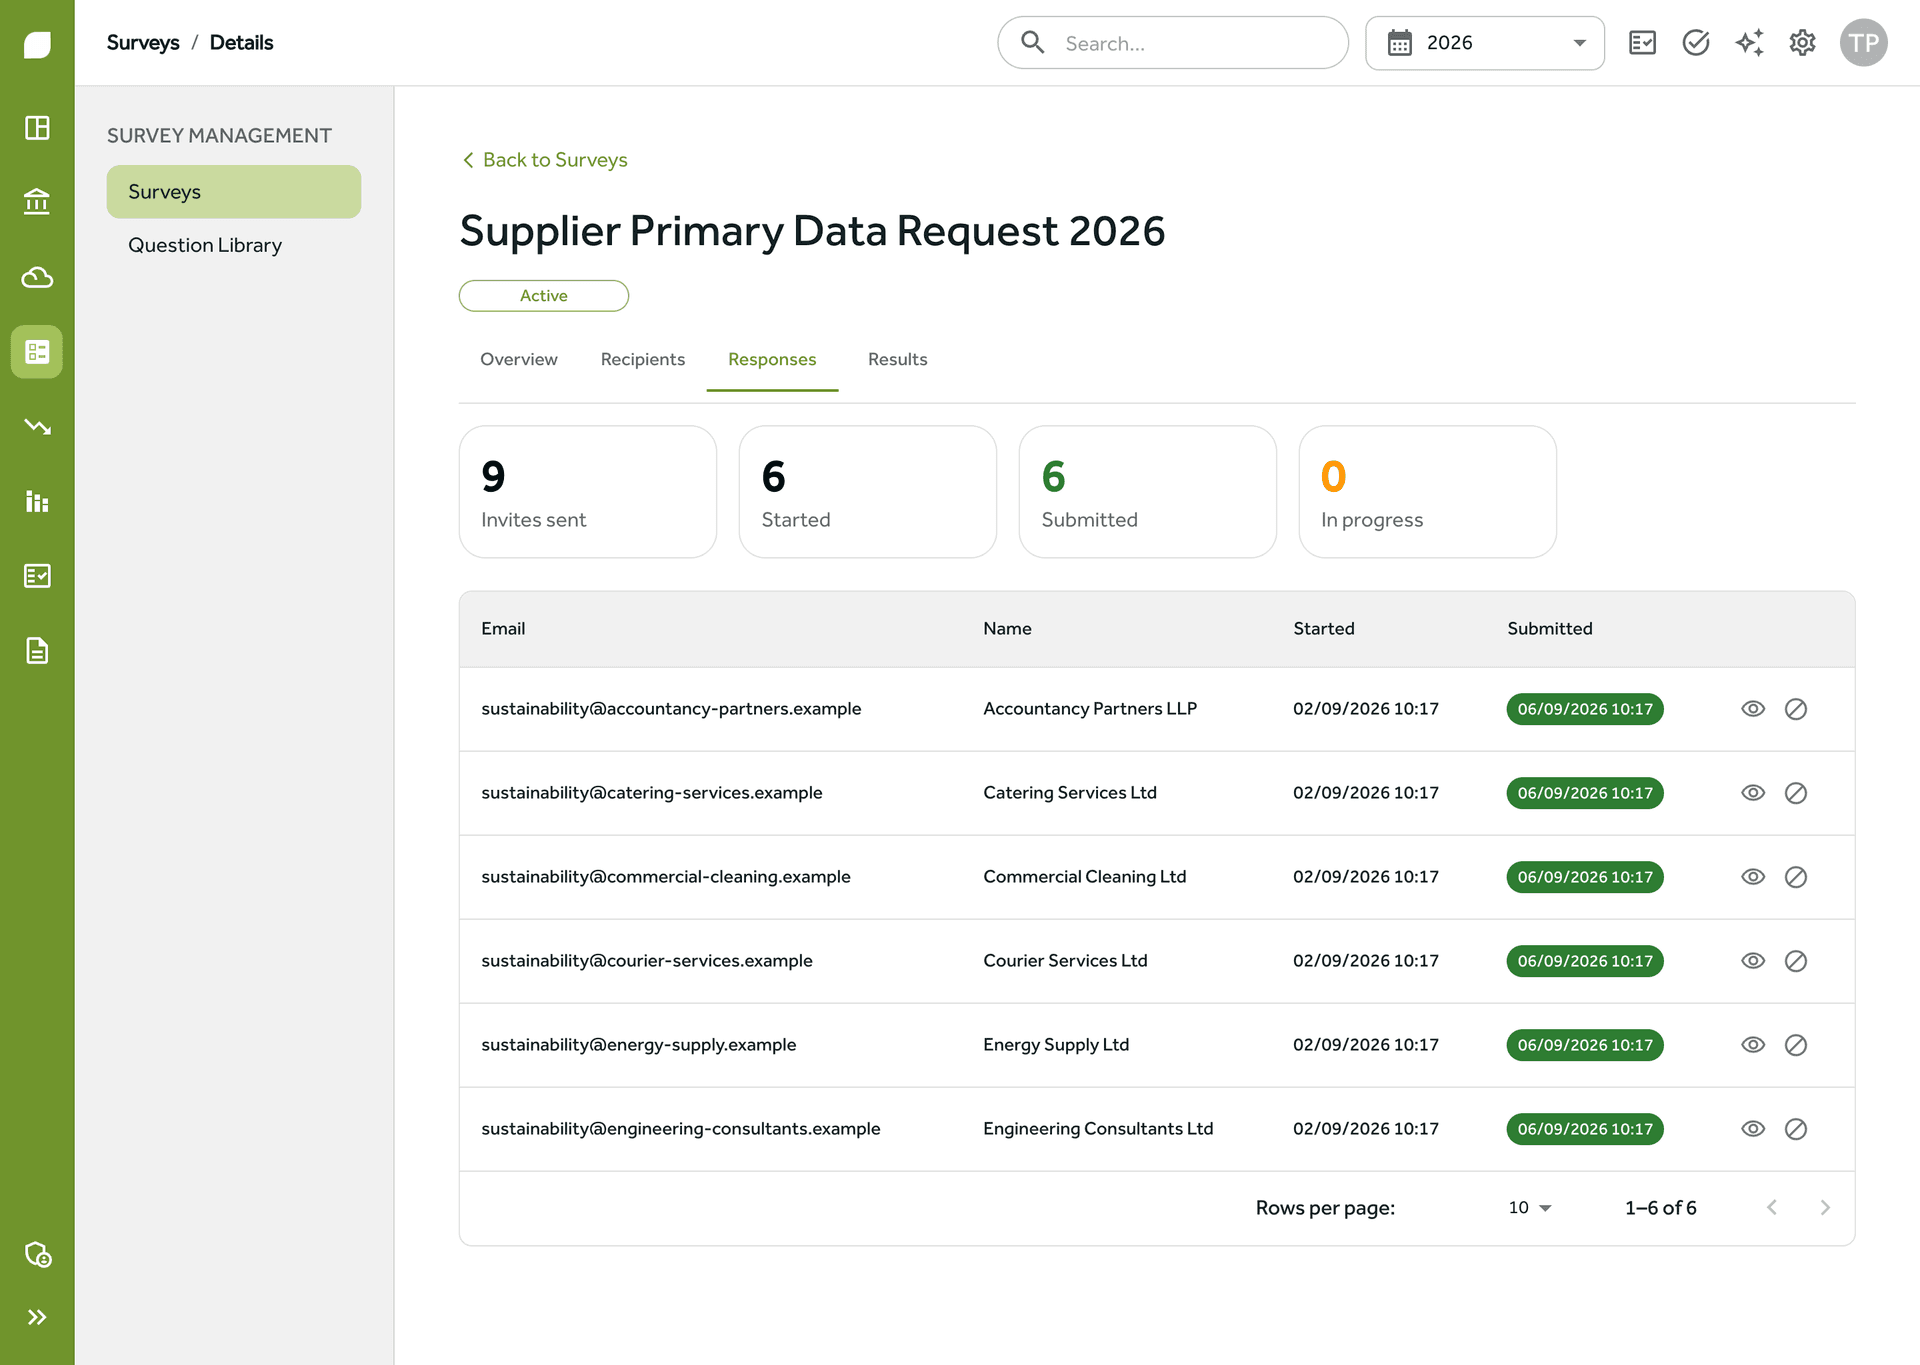The image size is (1920, 1365).
Task: Focus the Search input field
Action: coord(1173,43)
